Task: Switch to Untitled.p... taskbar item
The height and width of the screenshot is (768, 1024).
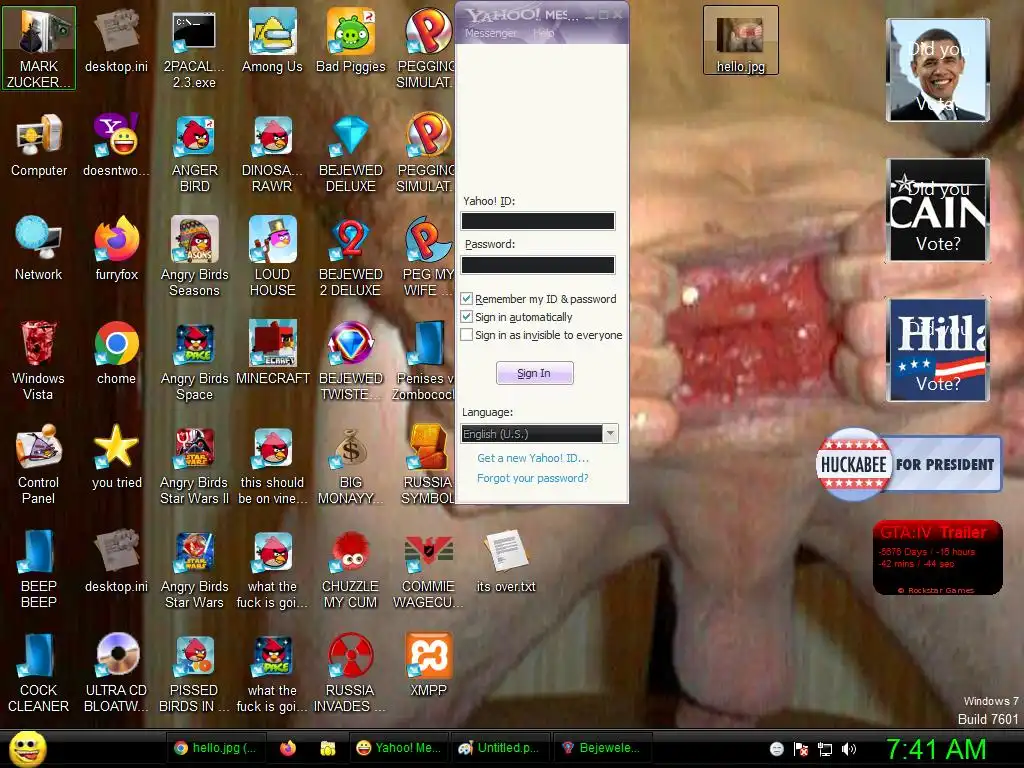Action: pyautogui.click(x=500, y=748)
